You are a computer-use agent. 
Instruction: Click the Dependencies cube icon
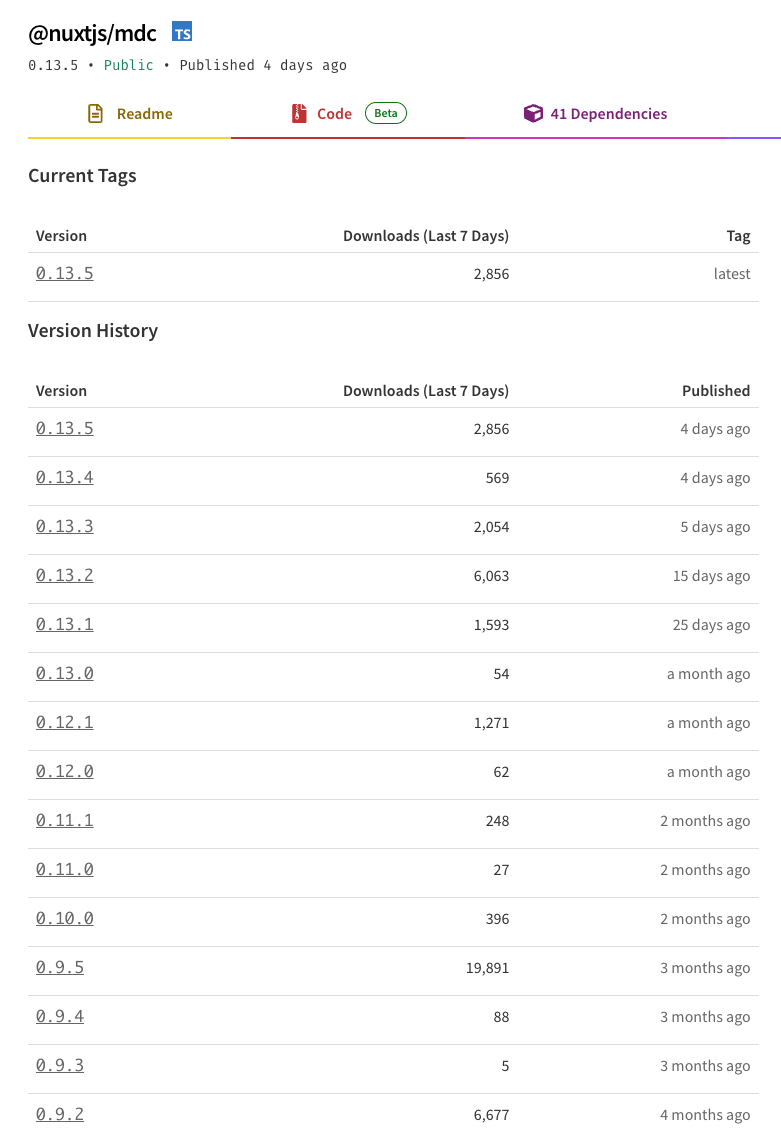point(533,114)
